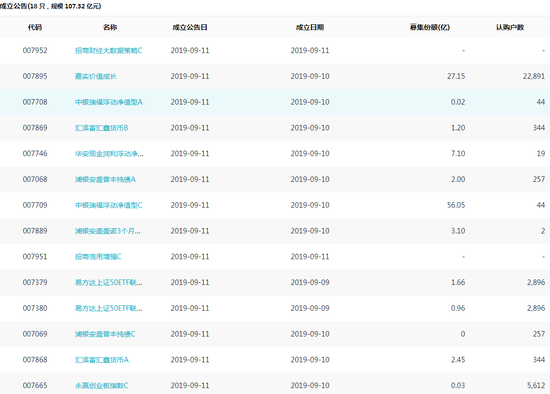550x394 pixels.
Task: Select the code 007068
Action: click(35, 179)
